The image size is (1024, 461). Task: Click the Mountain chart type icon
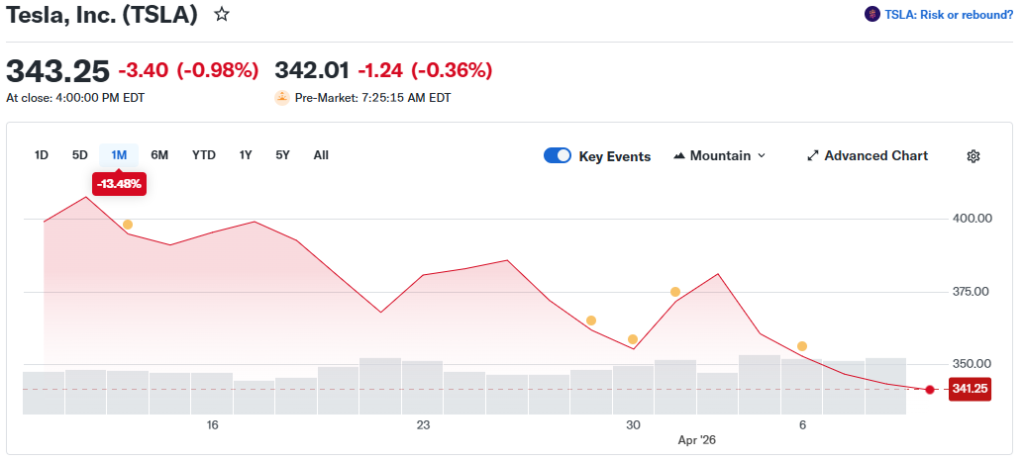(x=680, y=156)
